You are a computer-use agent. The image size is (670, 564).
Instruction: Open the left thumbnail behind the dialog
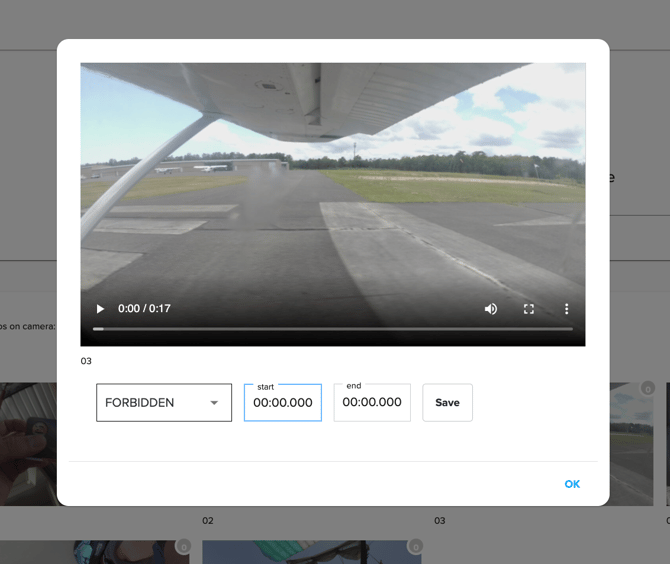pyautogui.click(x=28, y=443)
